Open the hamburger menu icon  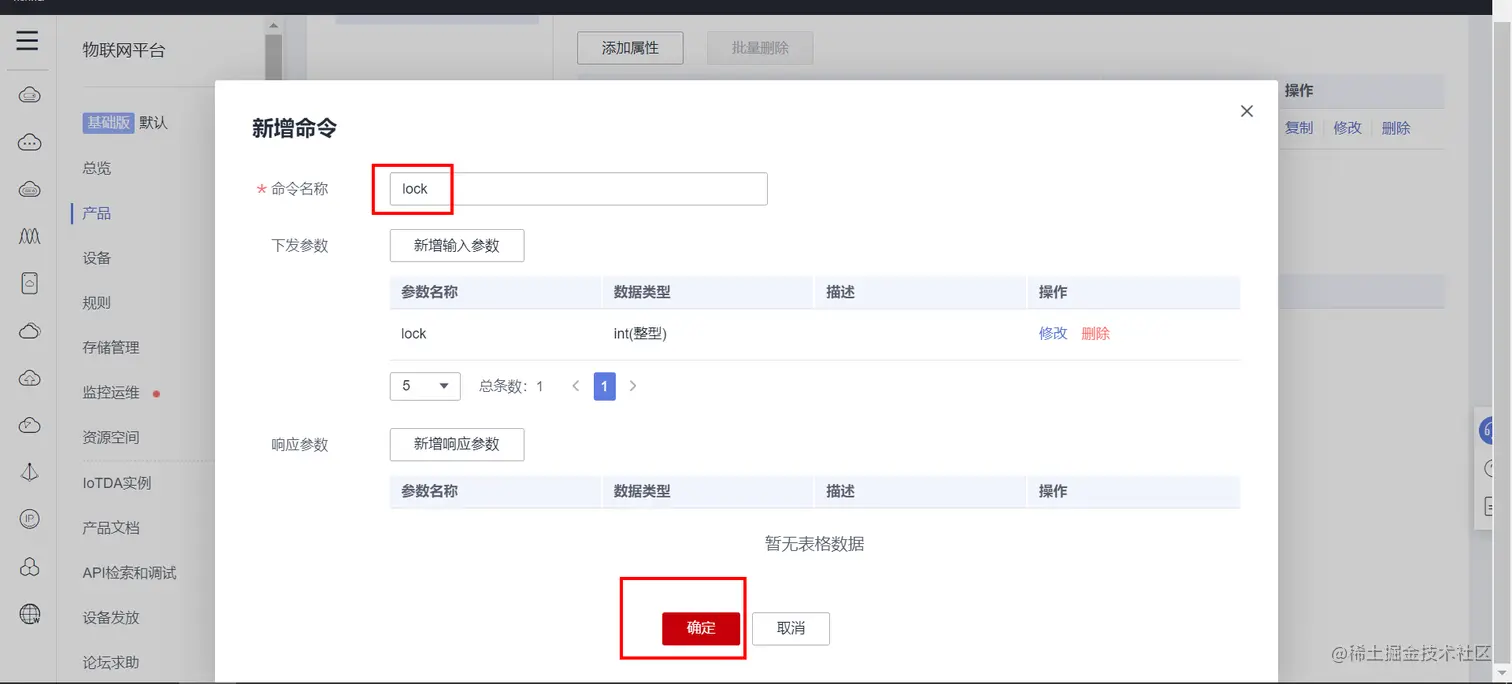pos(27,40)
